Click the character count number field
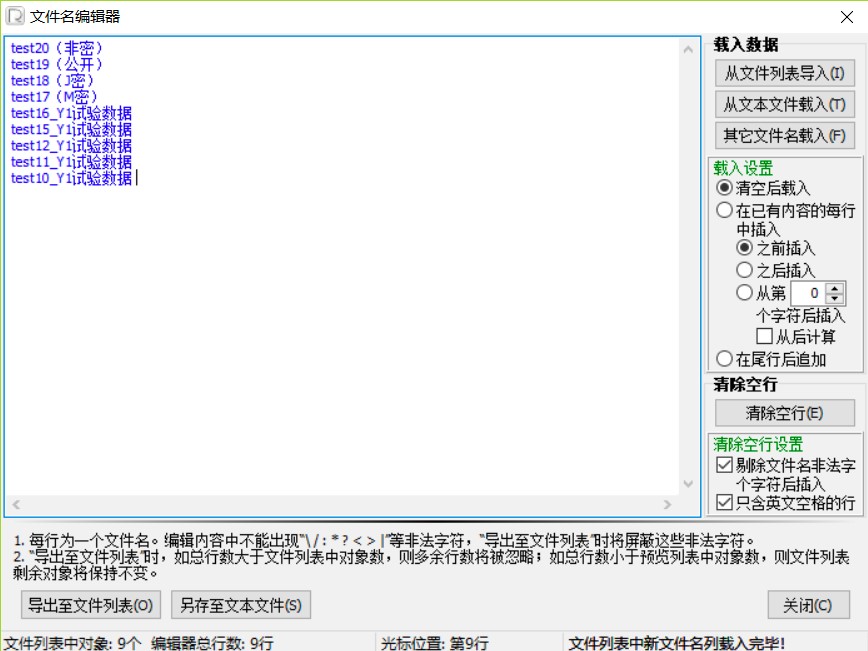Image resolution: width=868 pixels, height=651 pixels. point(807,293)
